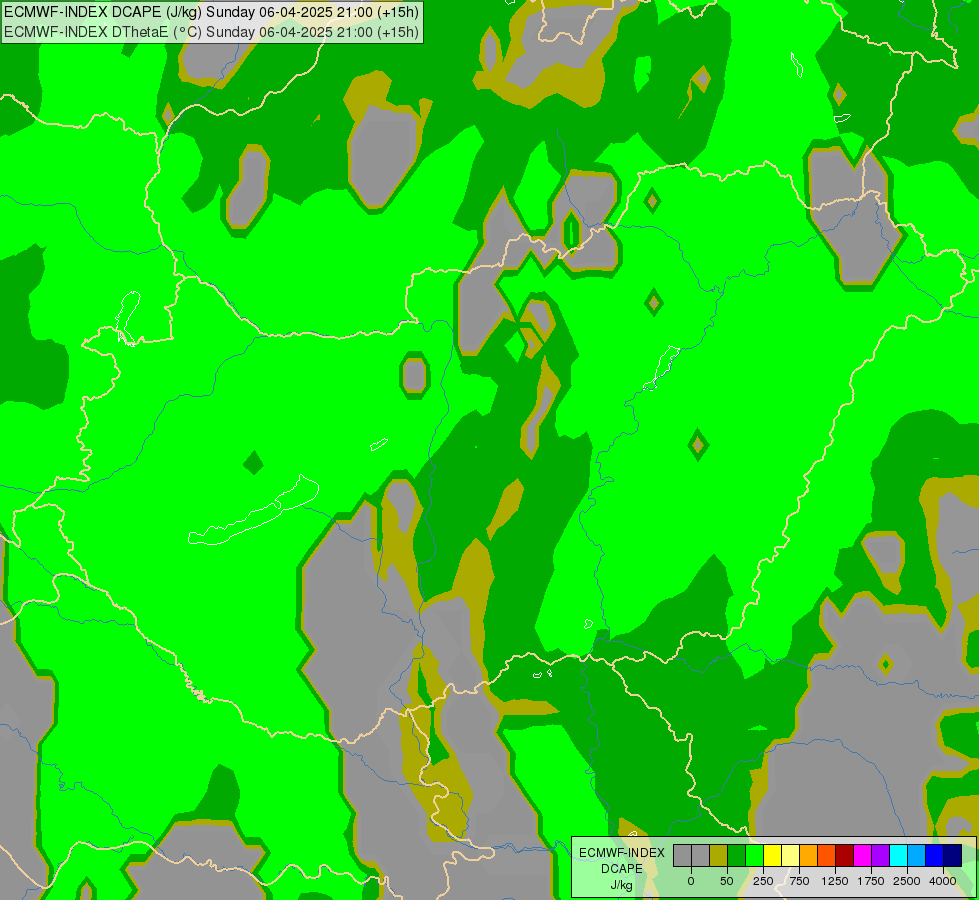Click the ECMWF-INDEX DThetaE title line
The image size is (979, 900).
[x=212, y=32]
